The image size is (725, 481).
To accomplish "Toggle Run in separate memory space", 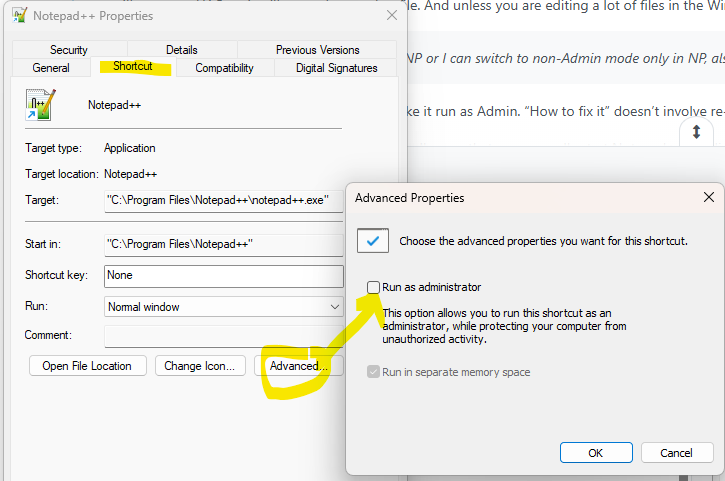I will (374, 372).
